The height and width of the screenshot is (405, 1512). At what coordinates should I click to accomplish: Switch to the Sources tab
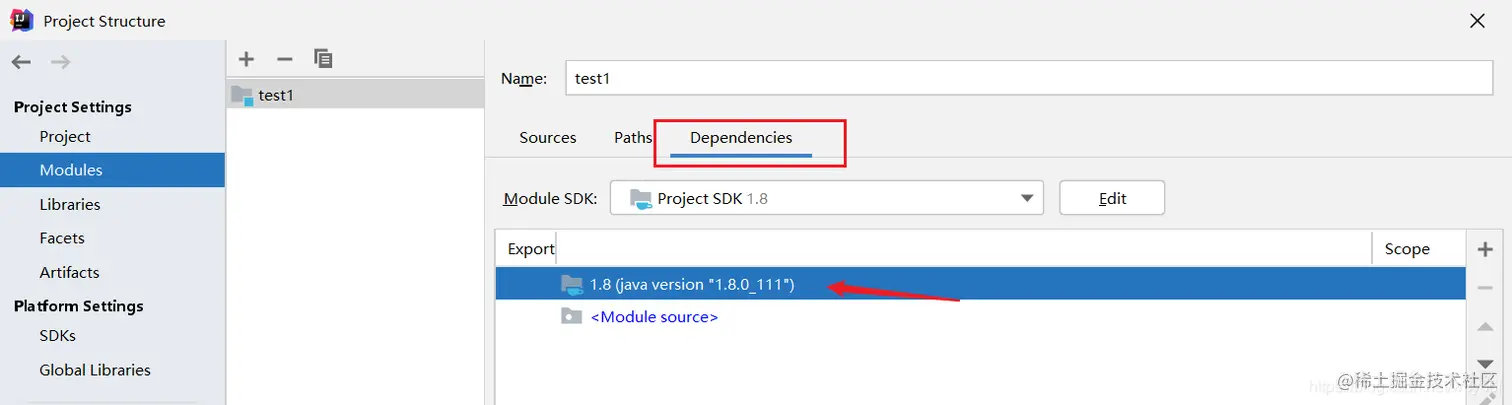[548, 138]
